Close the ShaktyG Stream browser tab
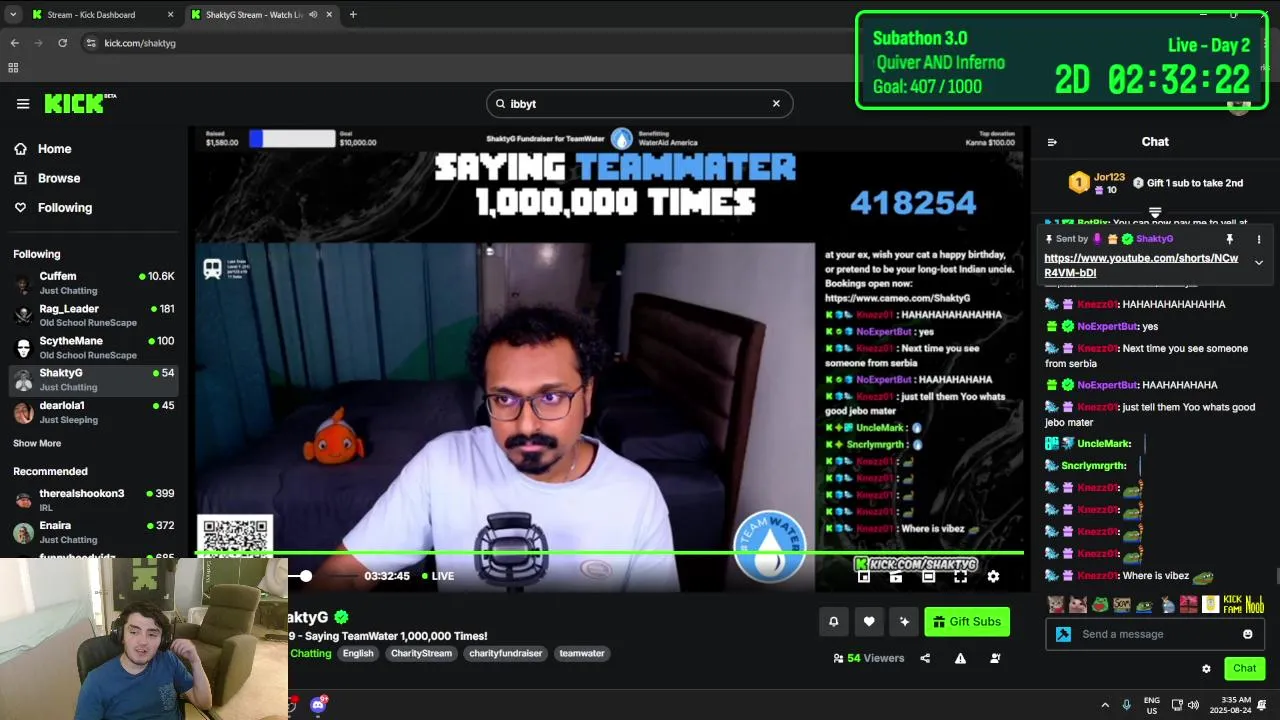This screenshot has width=1280, height=720. point(328,15)
